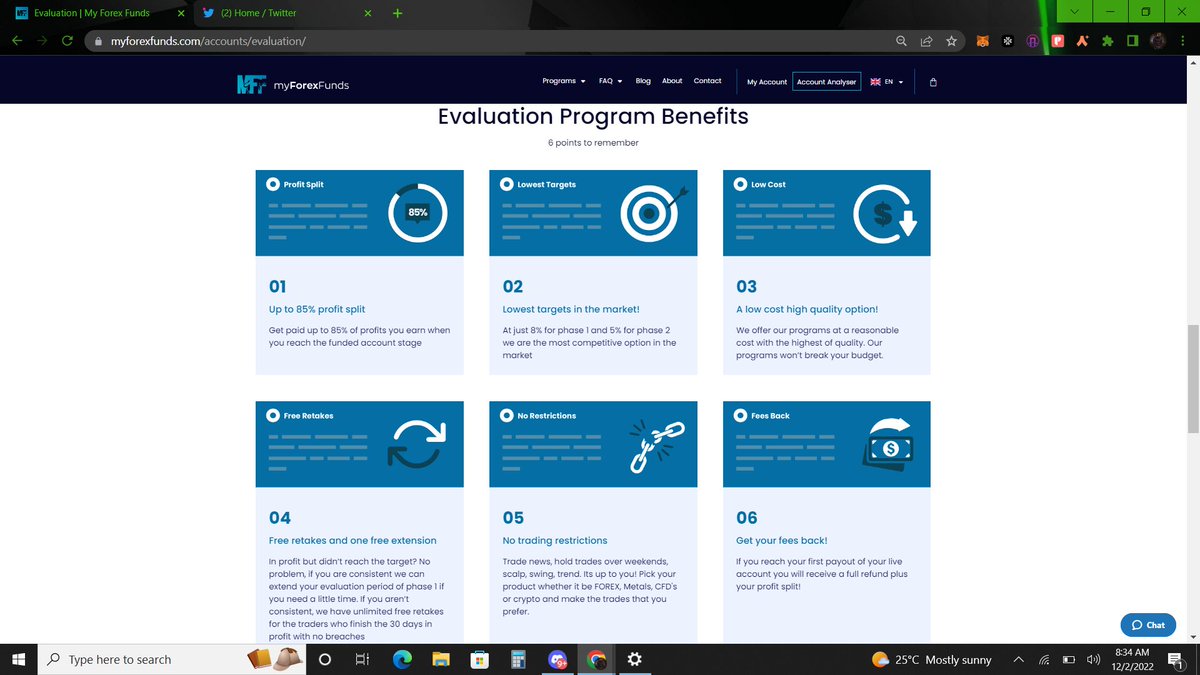
Task: Click the Task View taskbar icon
Action: [x=363, y=660]
